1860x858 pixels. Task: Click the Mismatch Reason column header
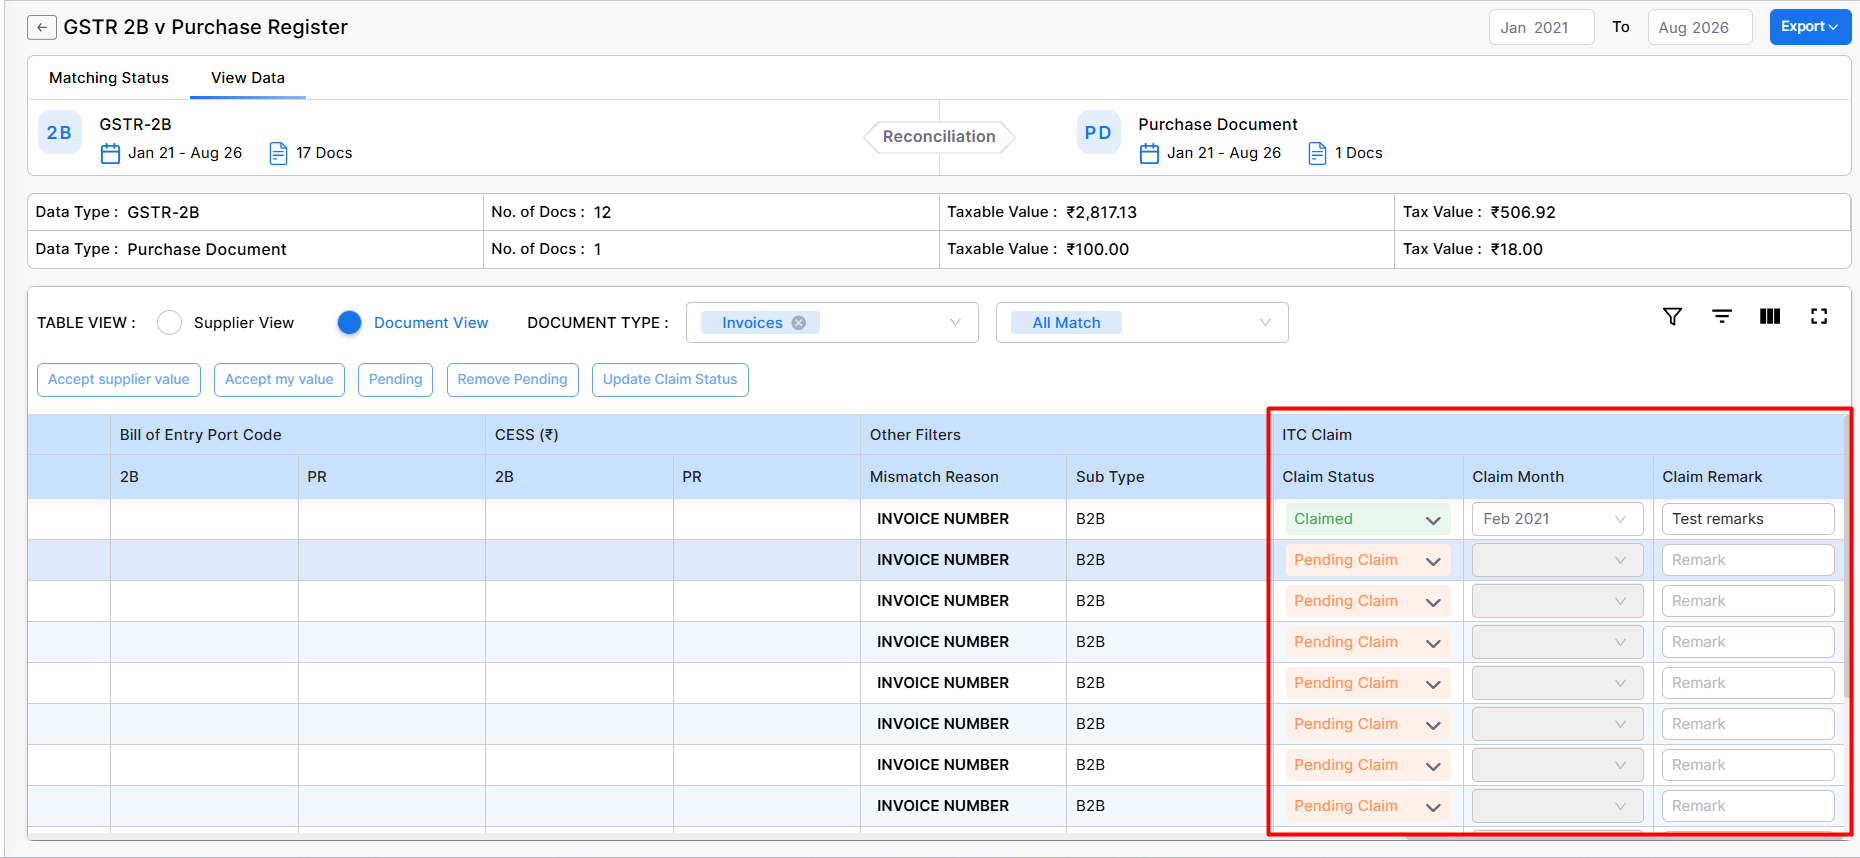click(934, 477)
